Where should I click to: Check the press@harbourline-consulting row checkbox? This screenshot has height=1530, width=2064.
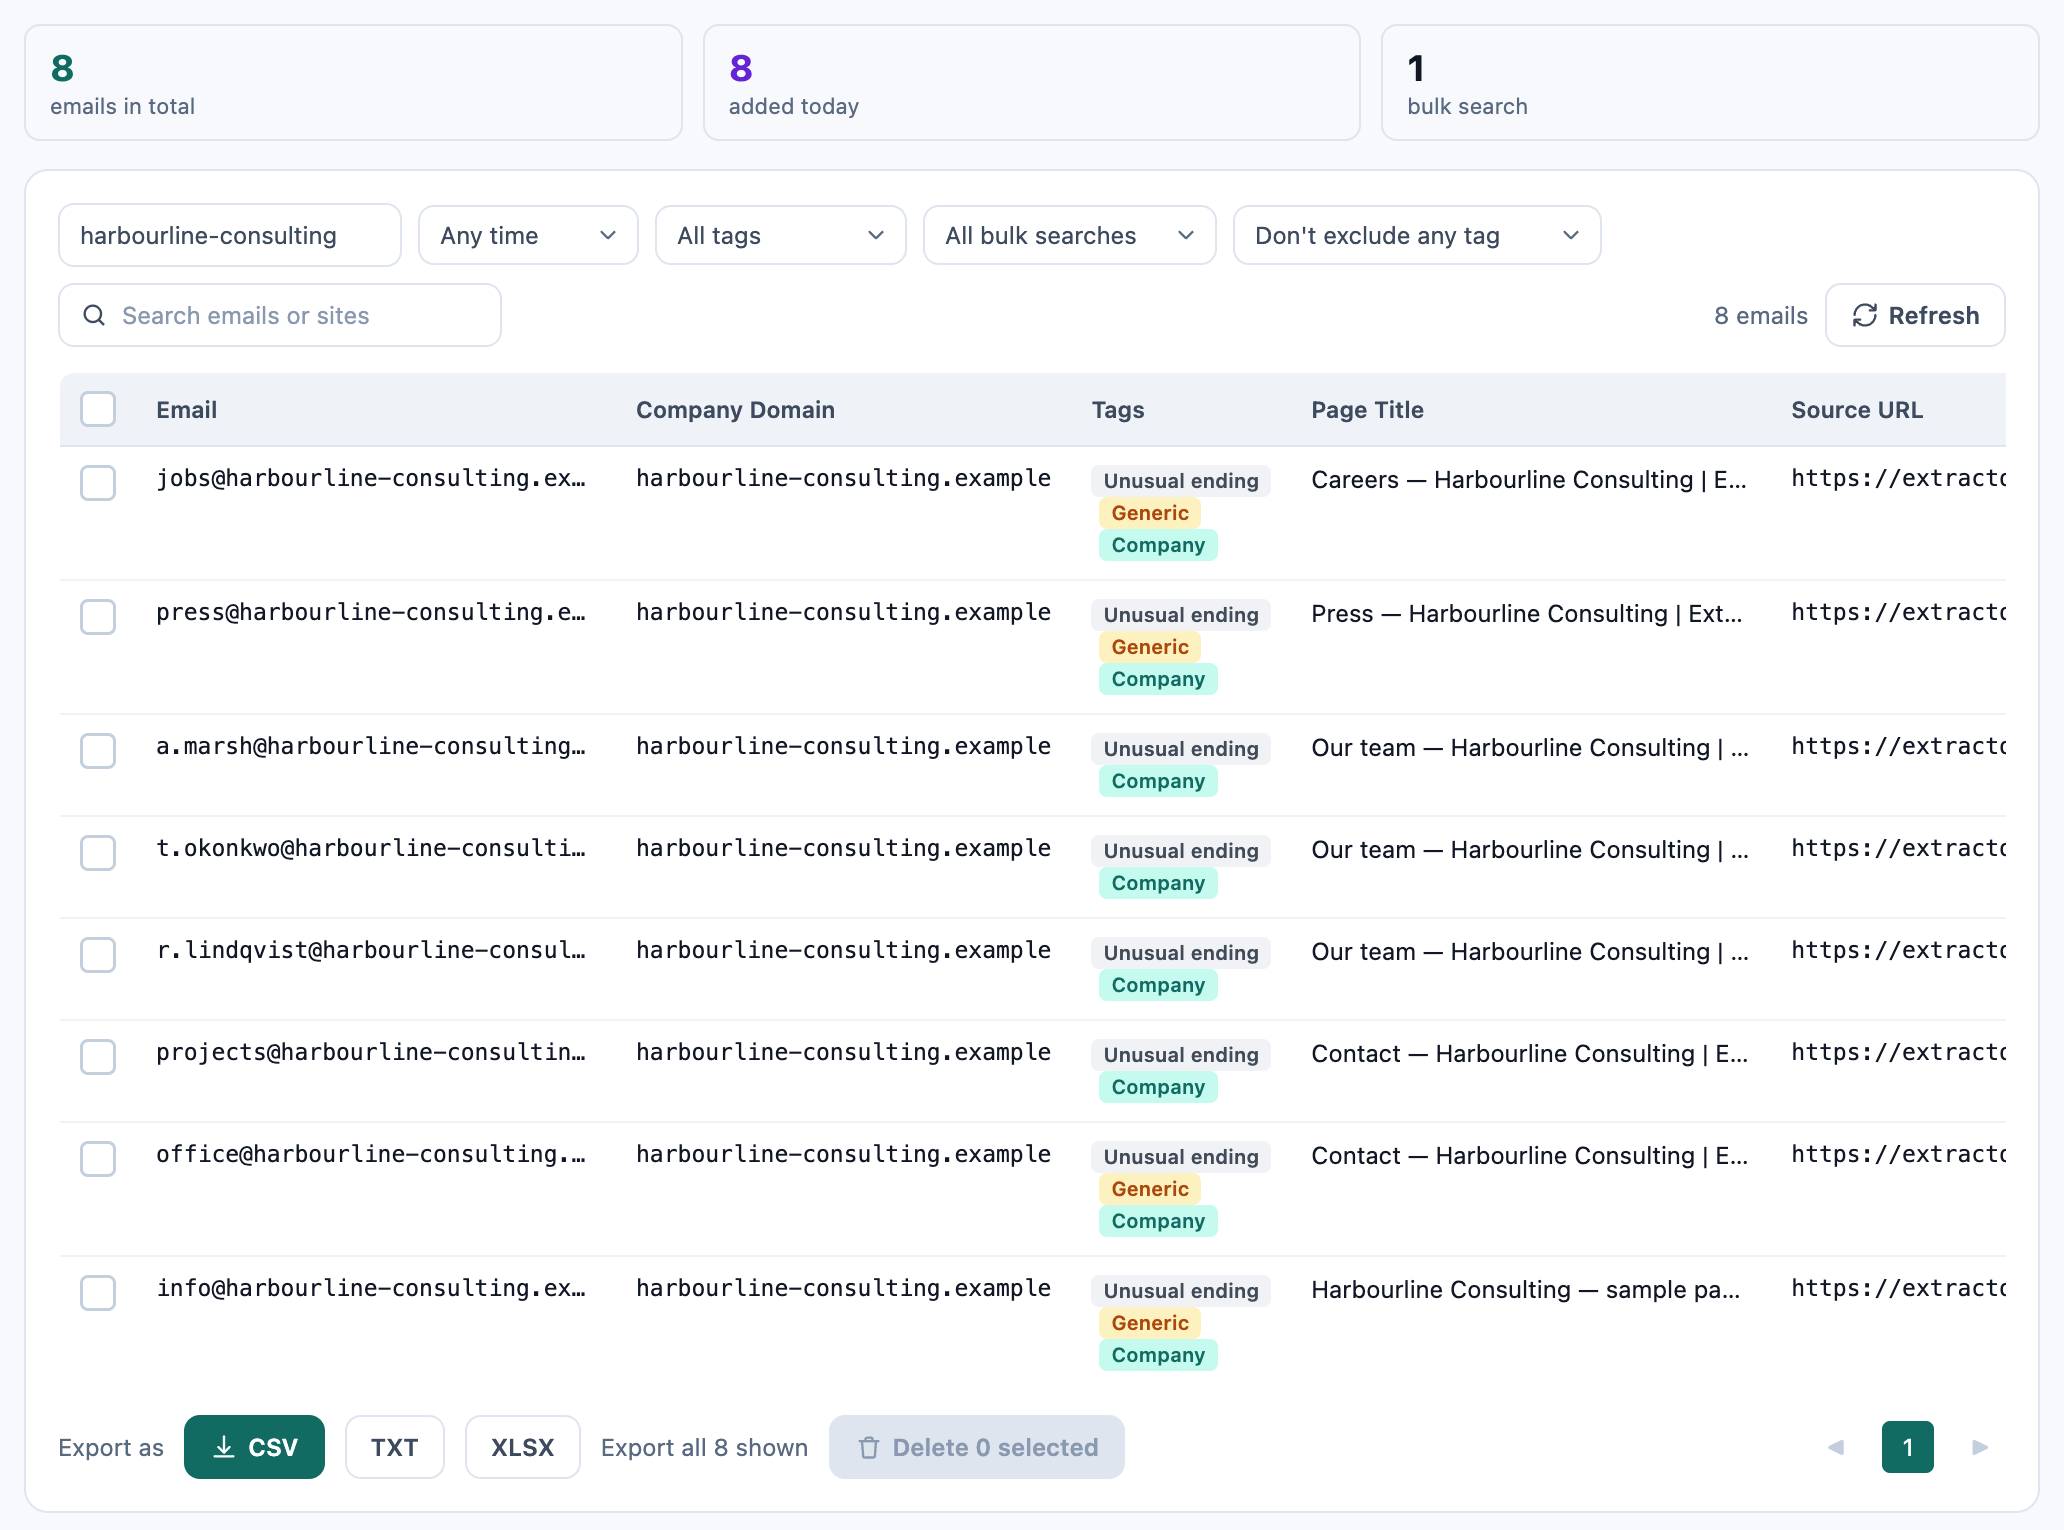(98, 617)
